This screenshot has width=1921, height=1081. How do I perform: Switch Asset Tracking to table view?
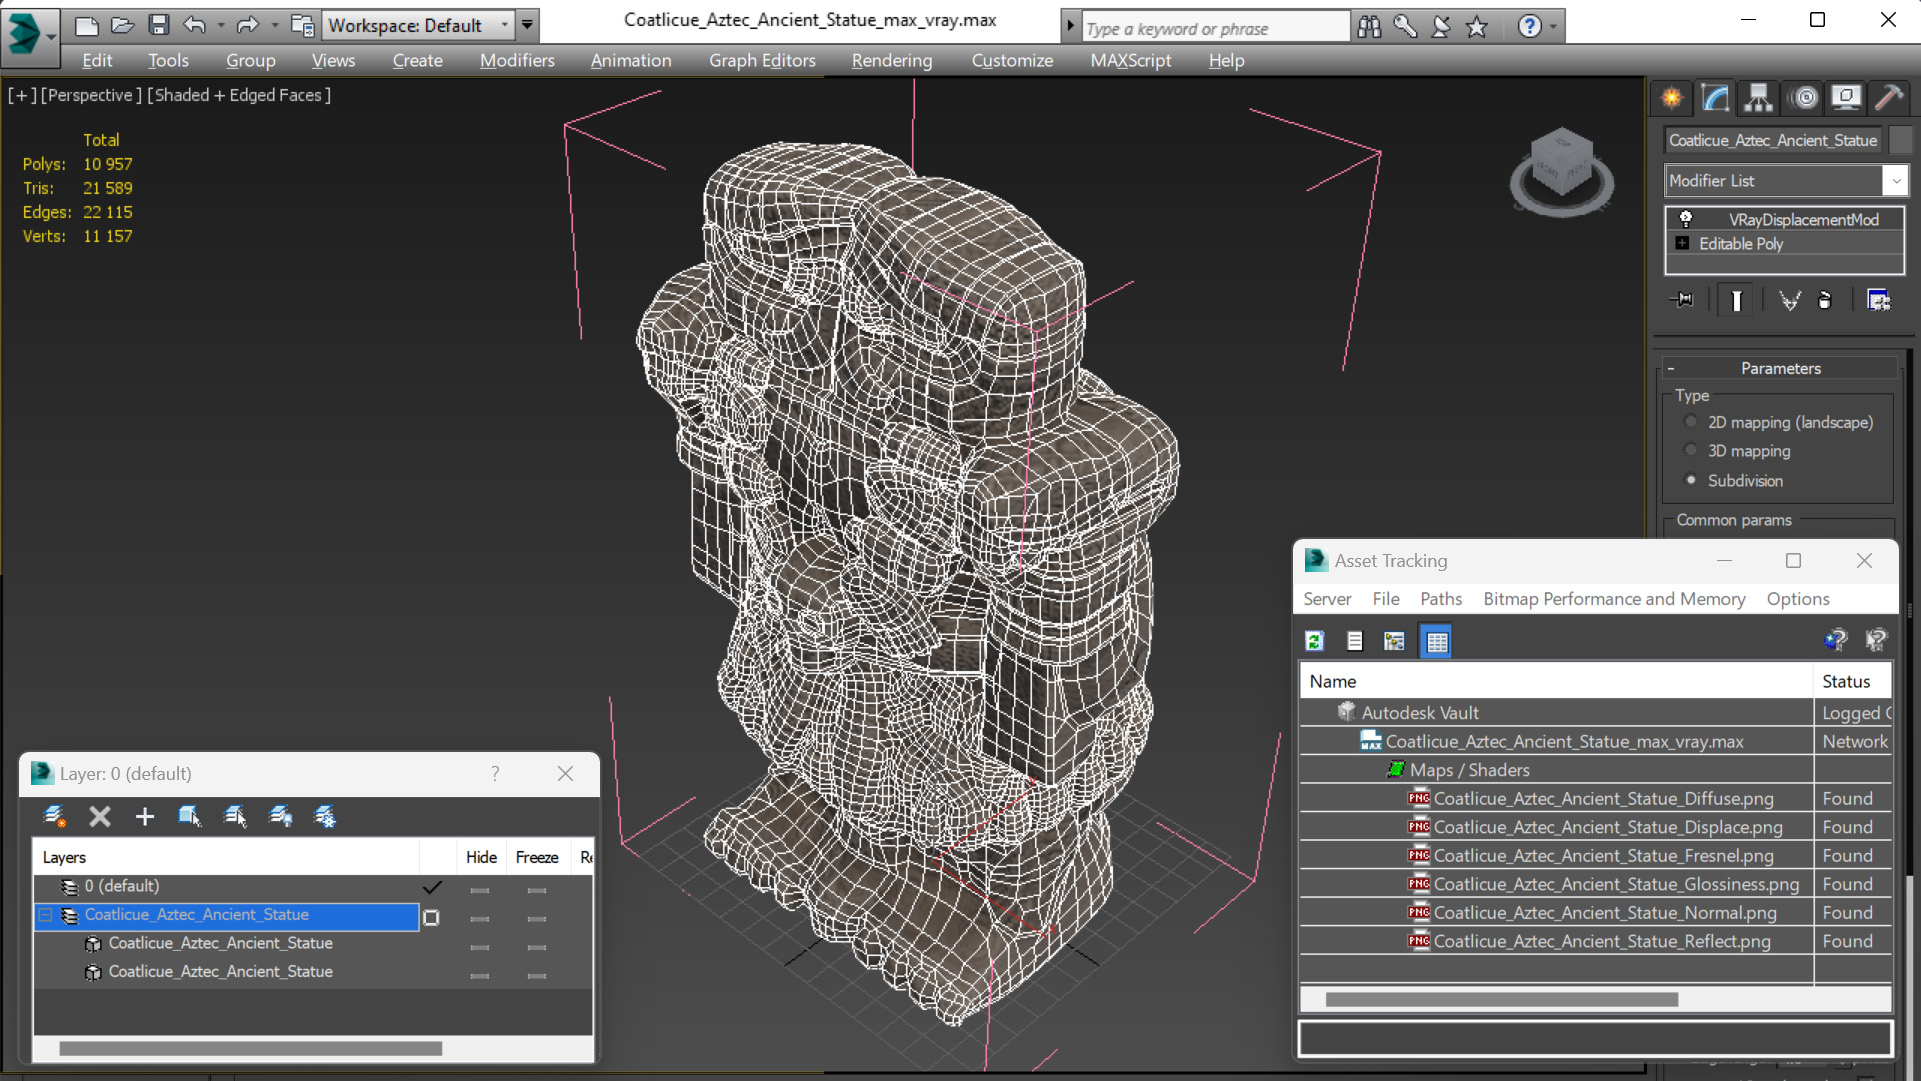point(1437,641)
